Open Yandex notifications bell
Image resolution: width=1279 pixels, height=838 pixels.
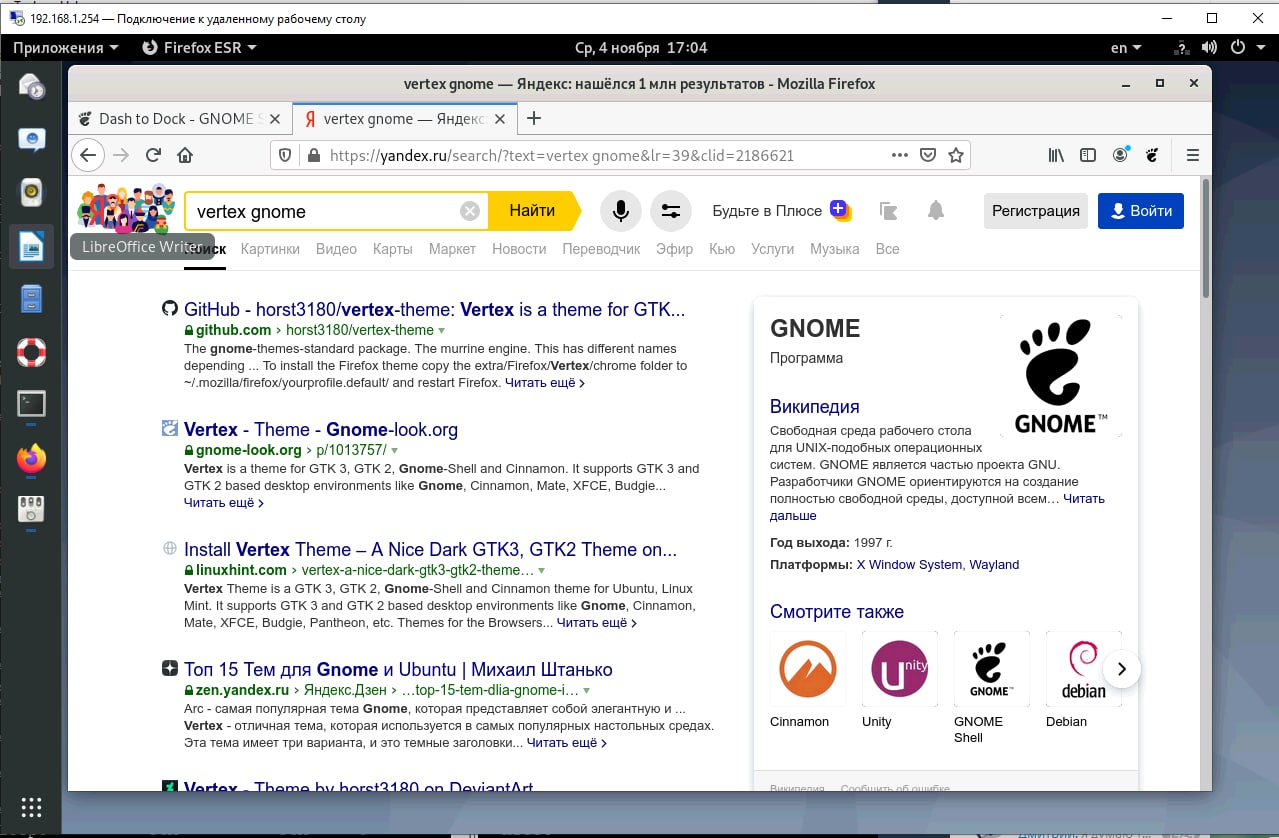tap(936, 211)
